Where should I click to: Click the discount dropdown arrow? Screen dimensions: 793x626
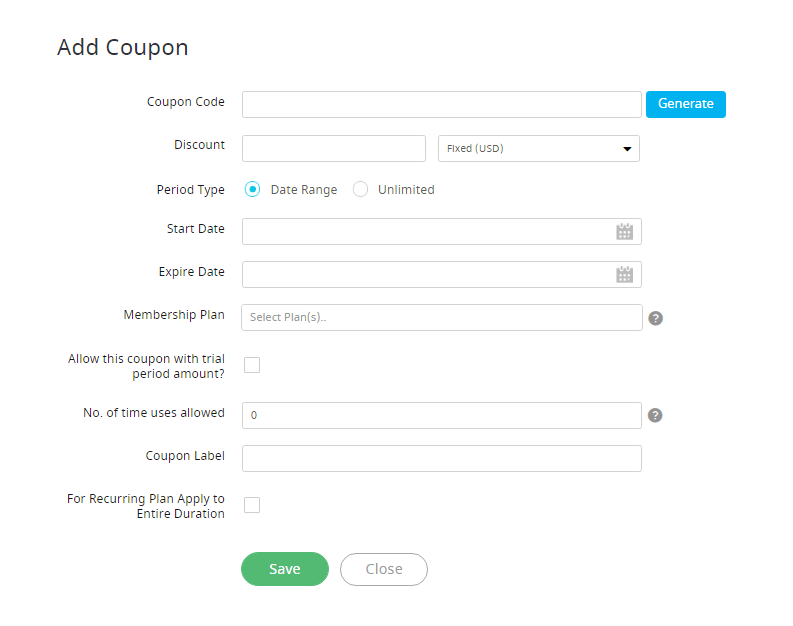tap(627, 149)
